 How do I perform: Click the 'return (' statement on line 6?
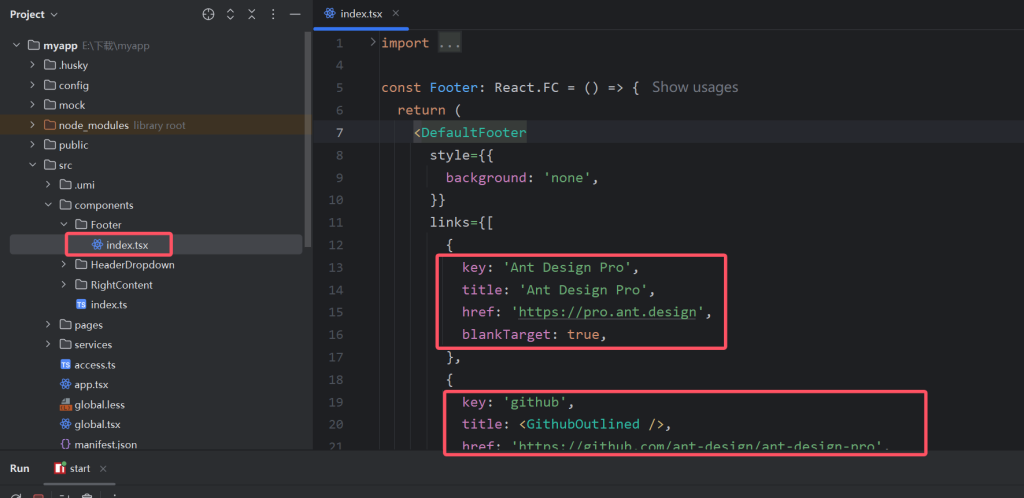430,110
